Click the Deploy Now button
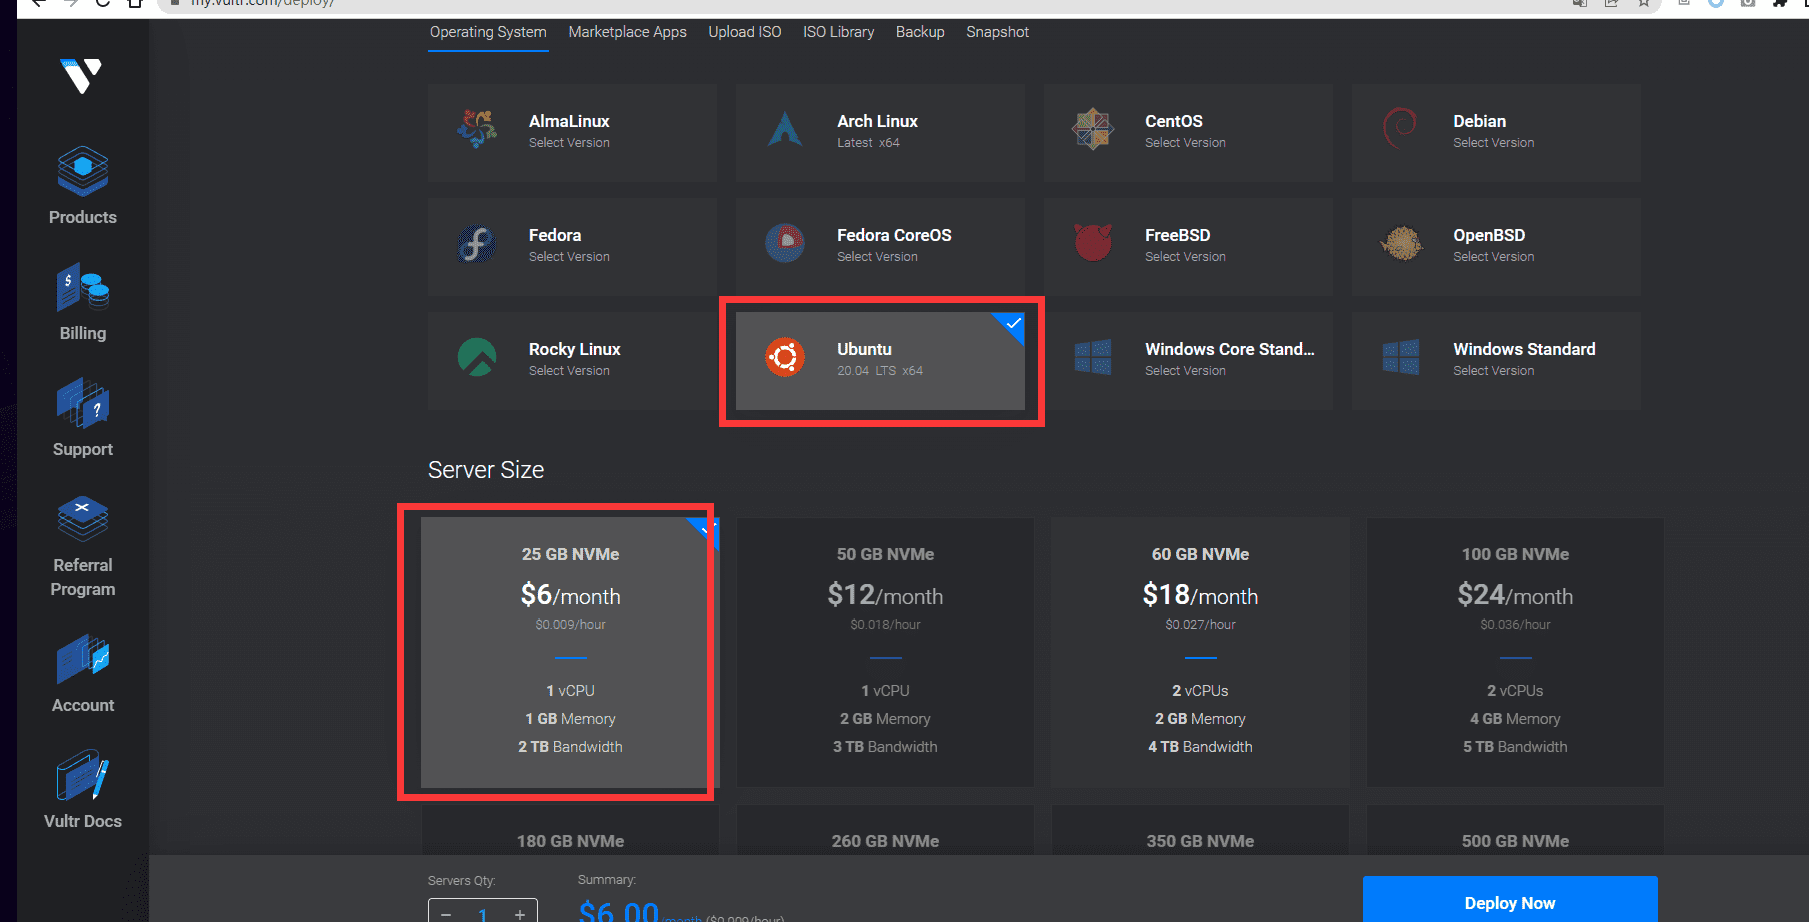Viewport: 1809px width, 922px height. 1510,900
